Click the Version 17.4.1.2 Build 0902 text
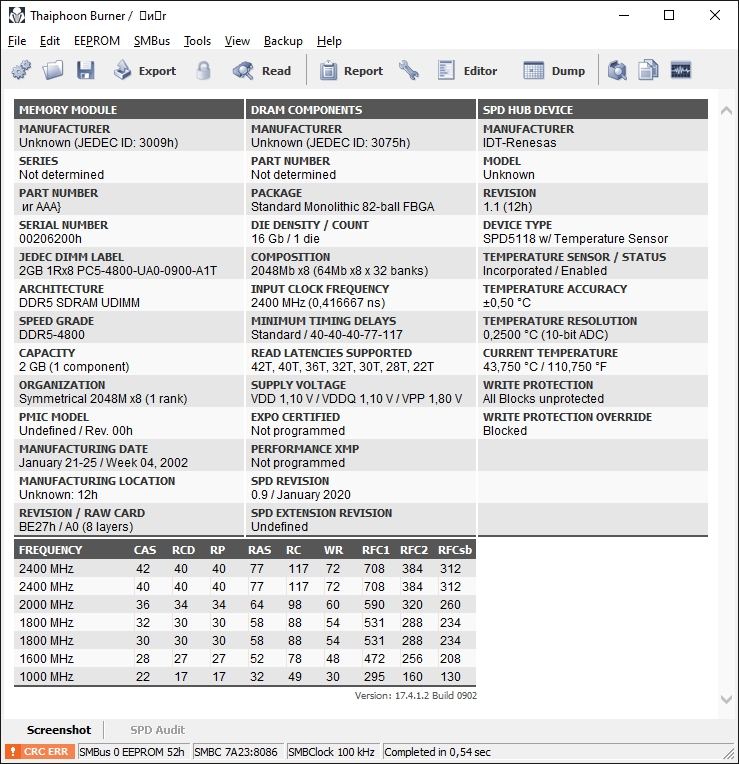Viewport: 739px width, 764px height. coord(416,695)
